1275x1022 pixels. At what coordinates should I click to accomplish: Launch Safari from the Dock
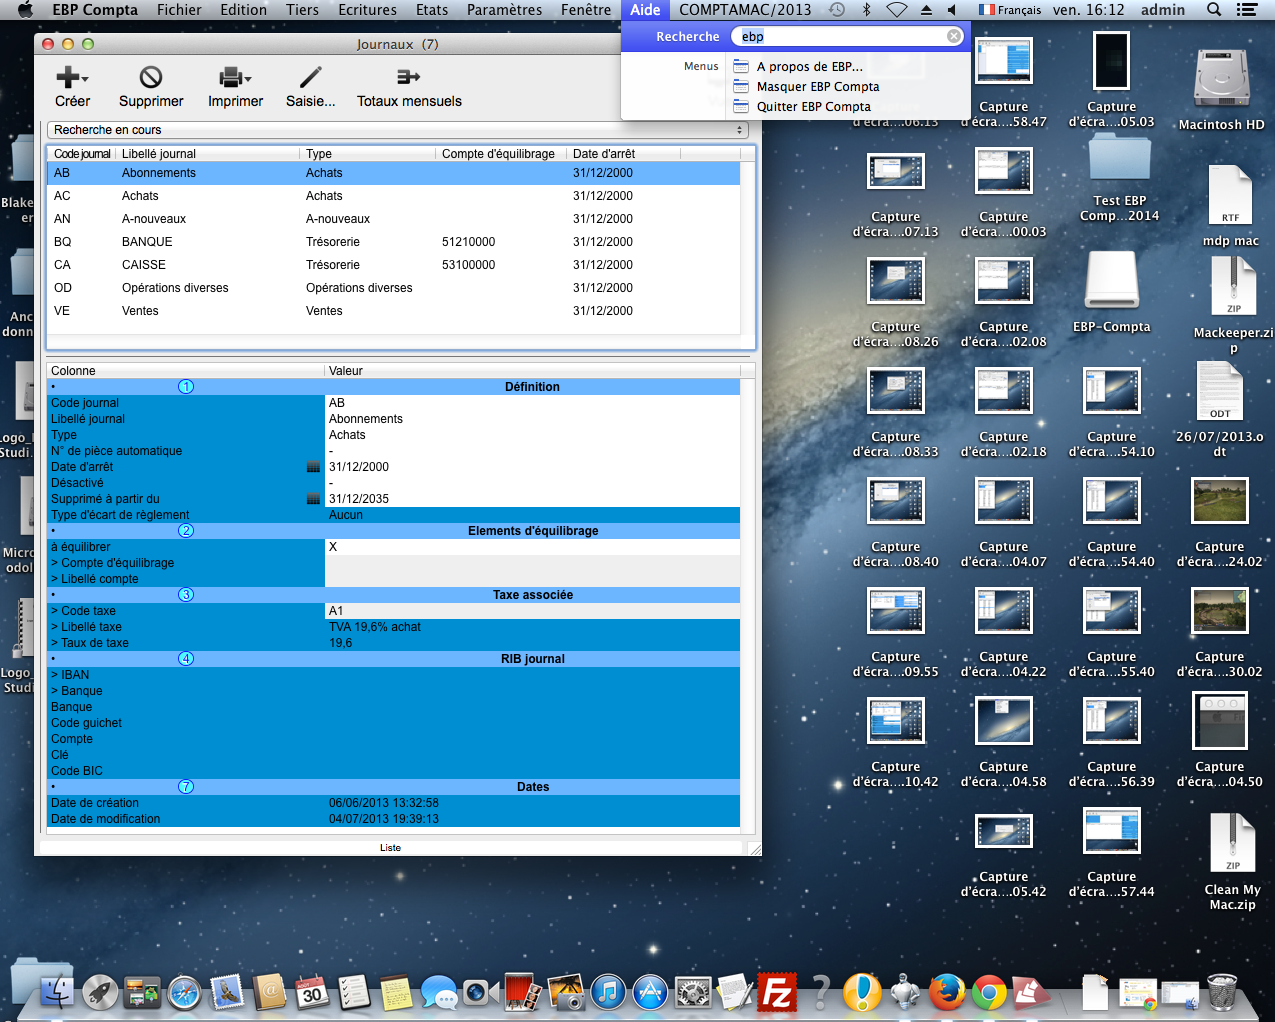[x=185, y=993]
